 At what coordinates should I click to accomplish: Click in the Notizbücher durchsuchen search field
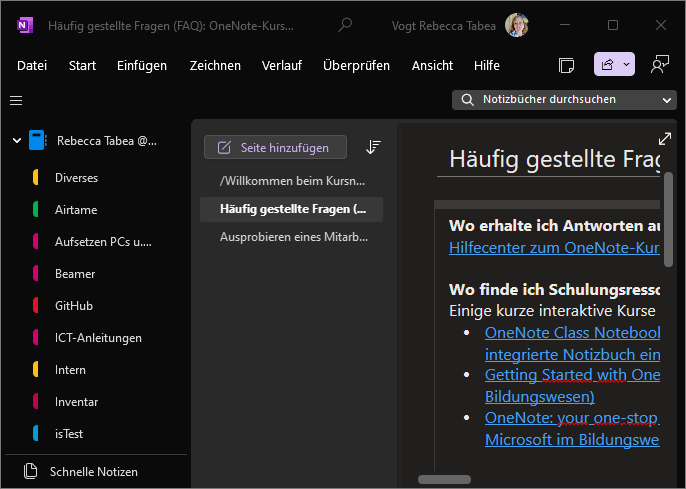point(564,100)
